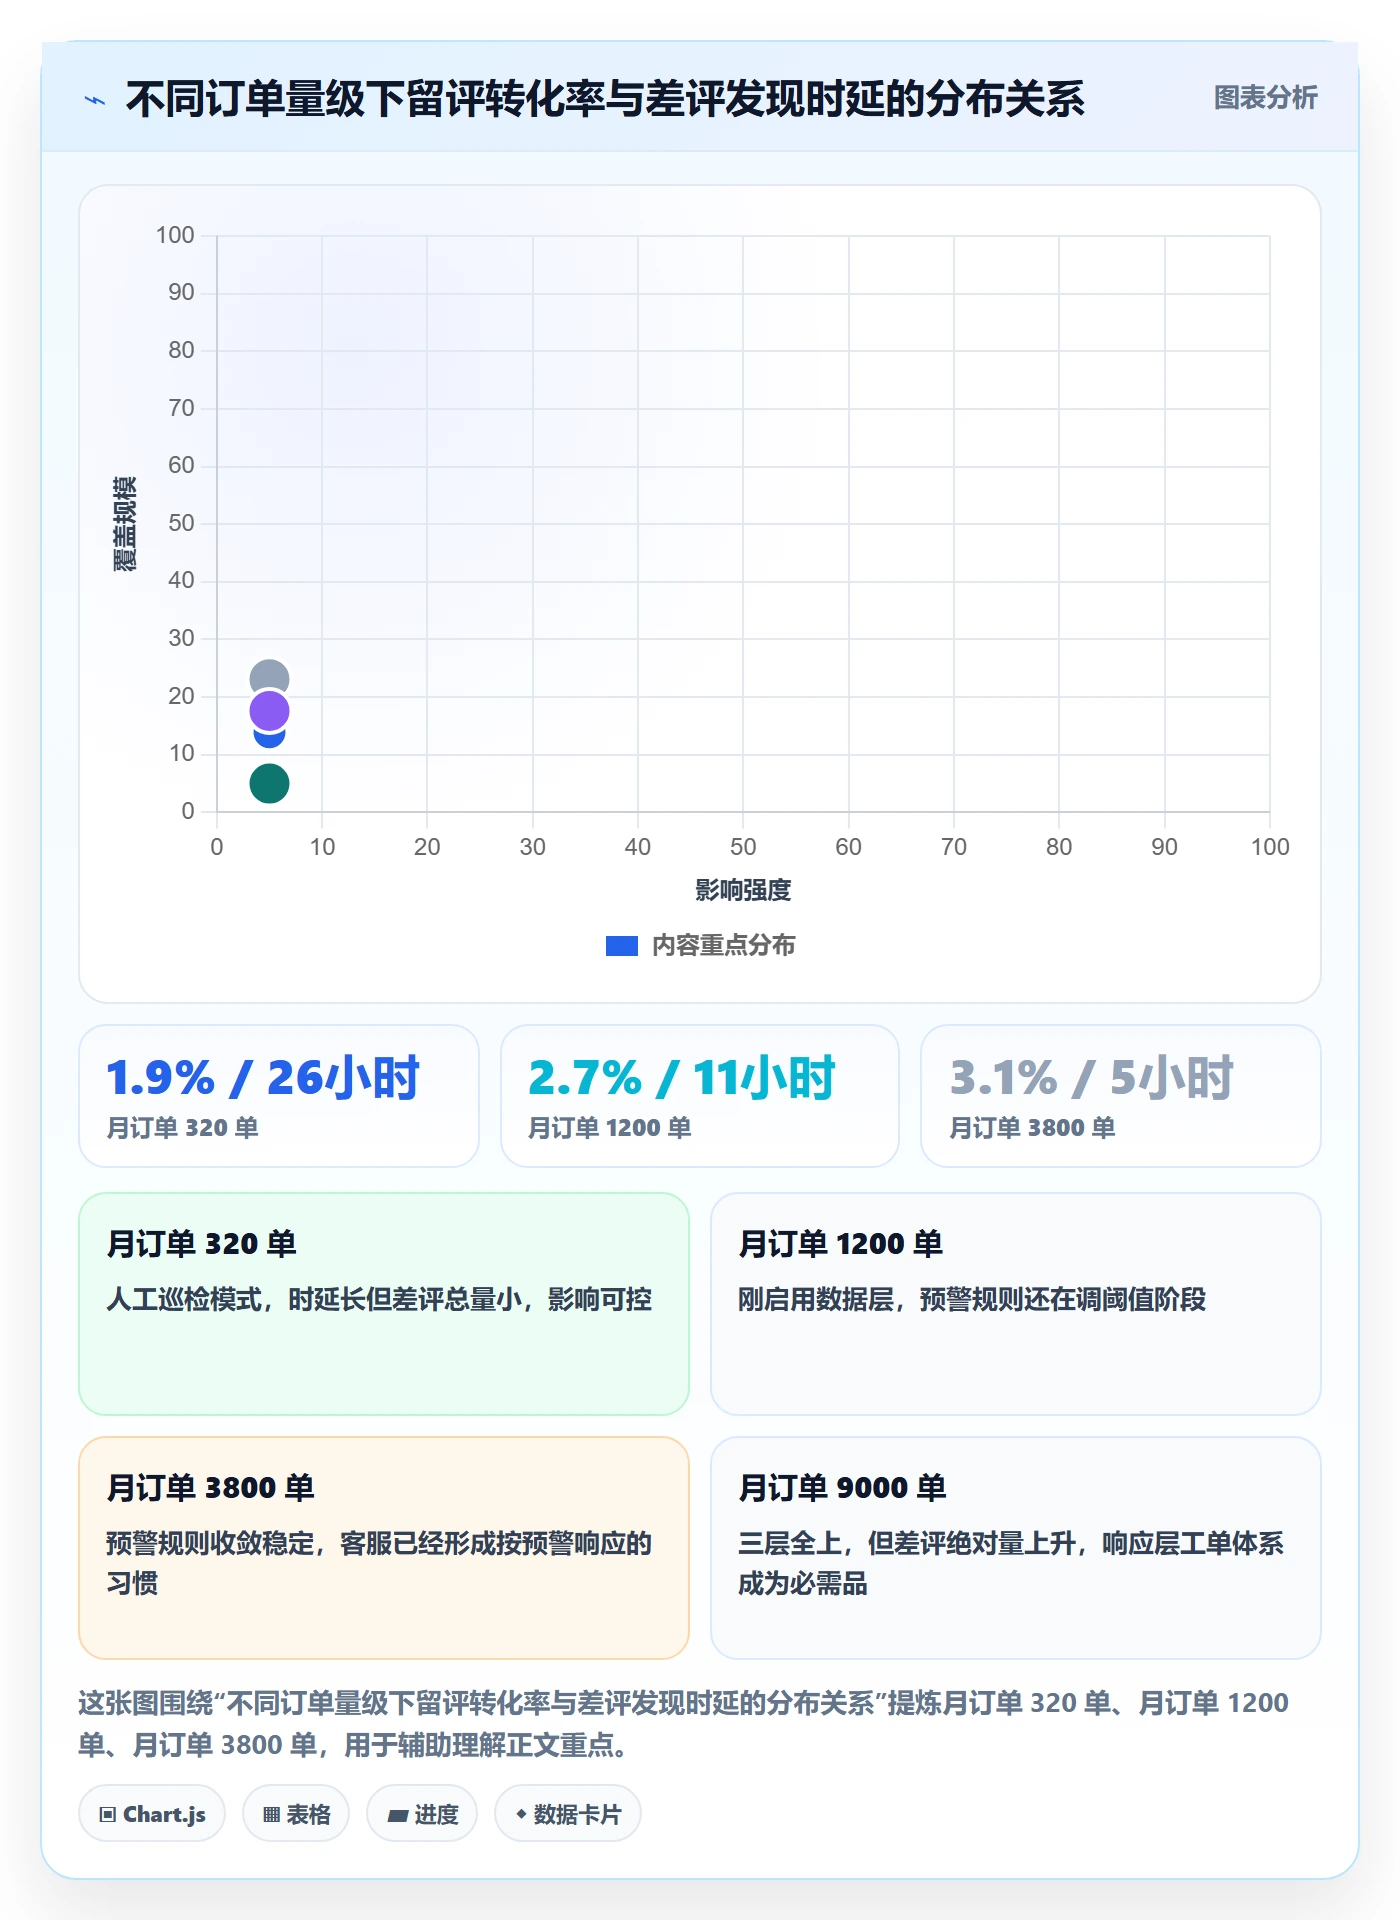The image size is (1400, 1920).
Task: Click the lightning icon beside the title
Action: [x=95, y=100]
